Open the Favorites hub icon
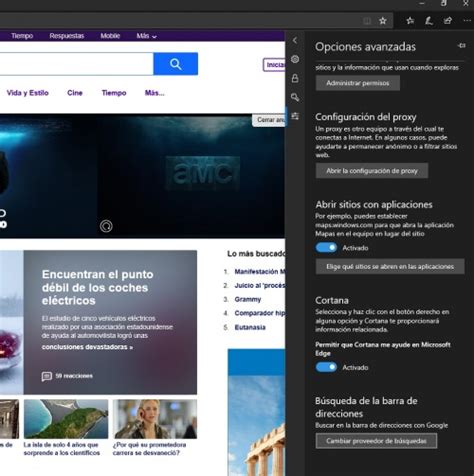This screenshot has height=476, width=474. tap(410, 21)
